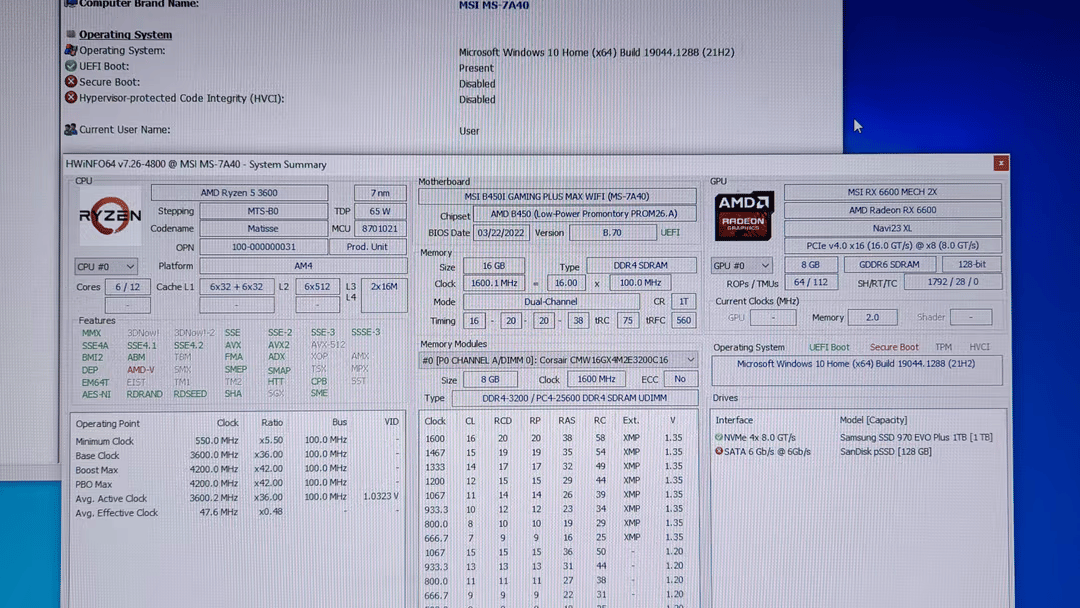Click the Operating System section header icon
This screenshot has width=1080, height=608.
[x=70, y=34]
